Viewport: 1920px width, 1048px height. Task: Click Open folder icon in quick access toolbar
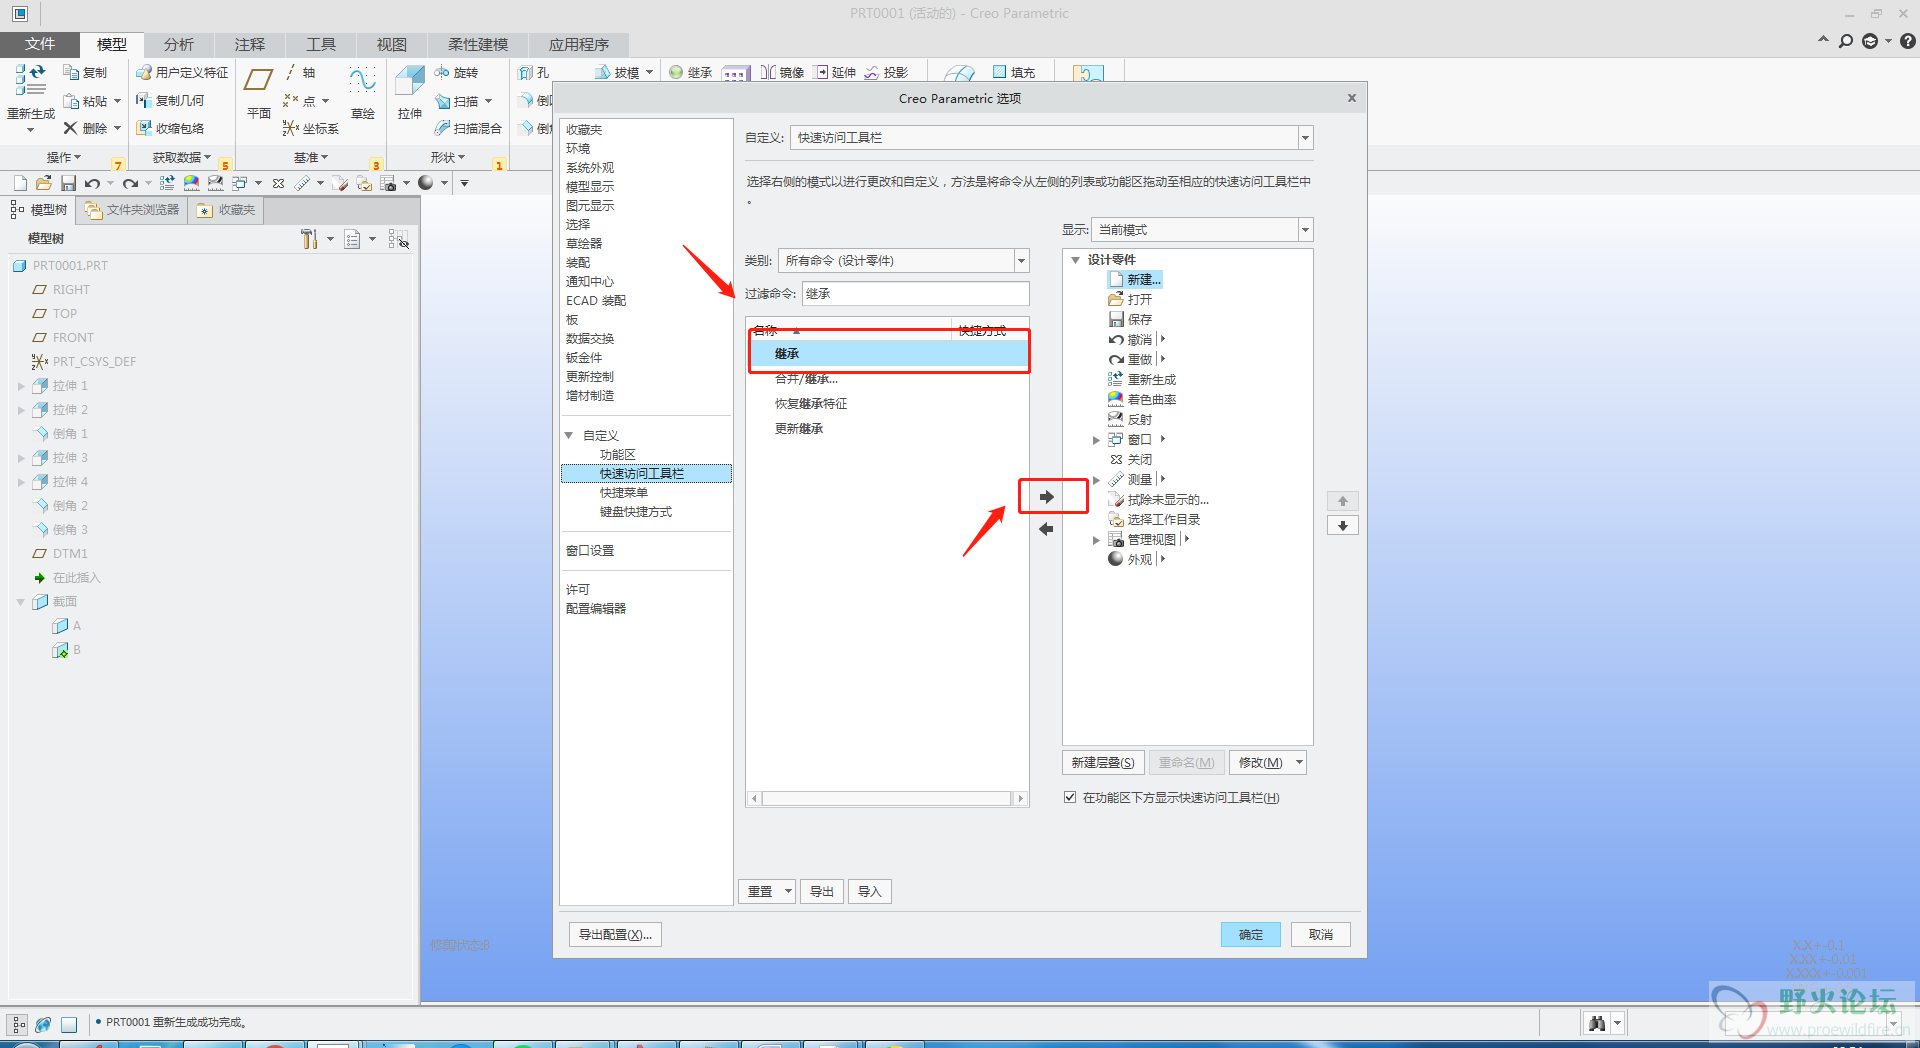[43, 183]
